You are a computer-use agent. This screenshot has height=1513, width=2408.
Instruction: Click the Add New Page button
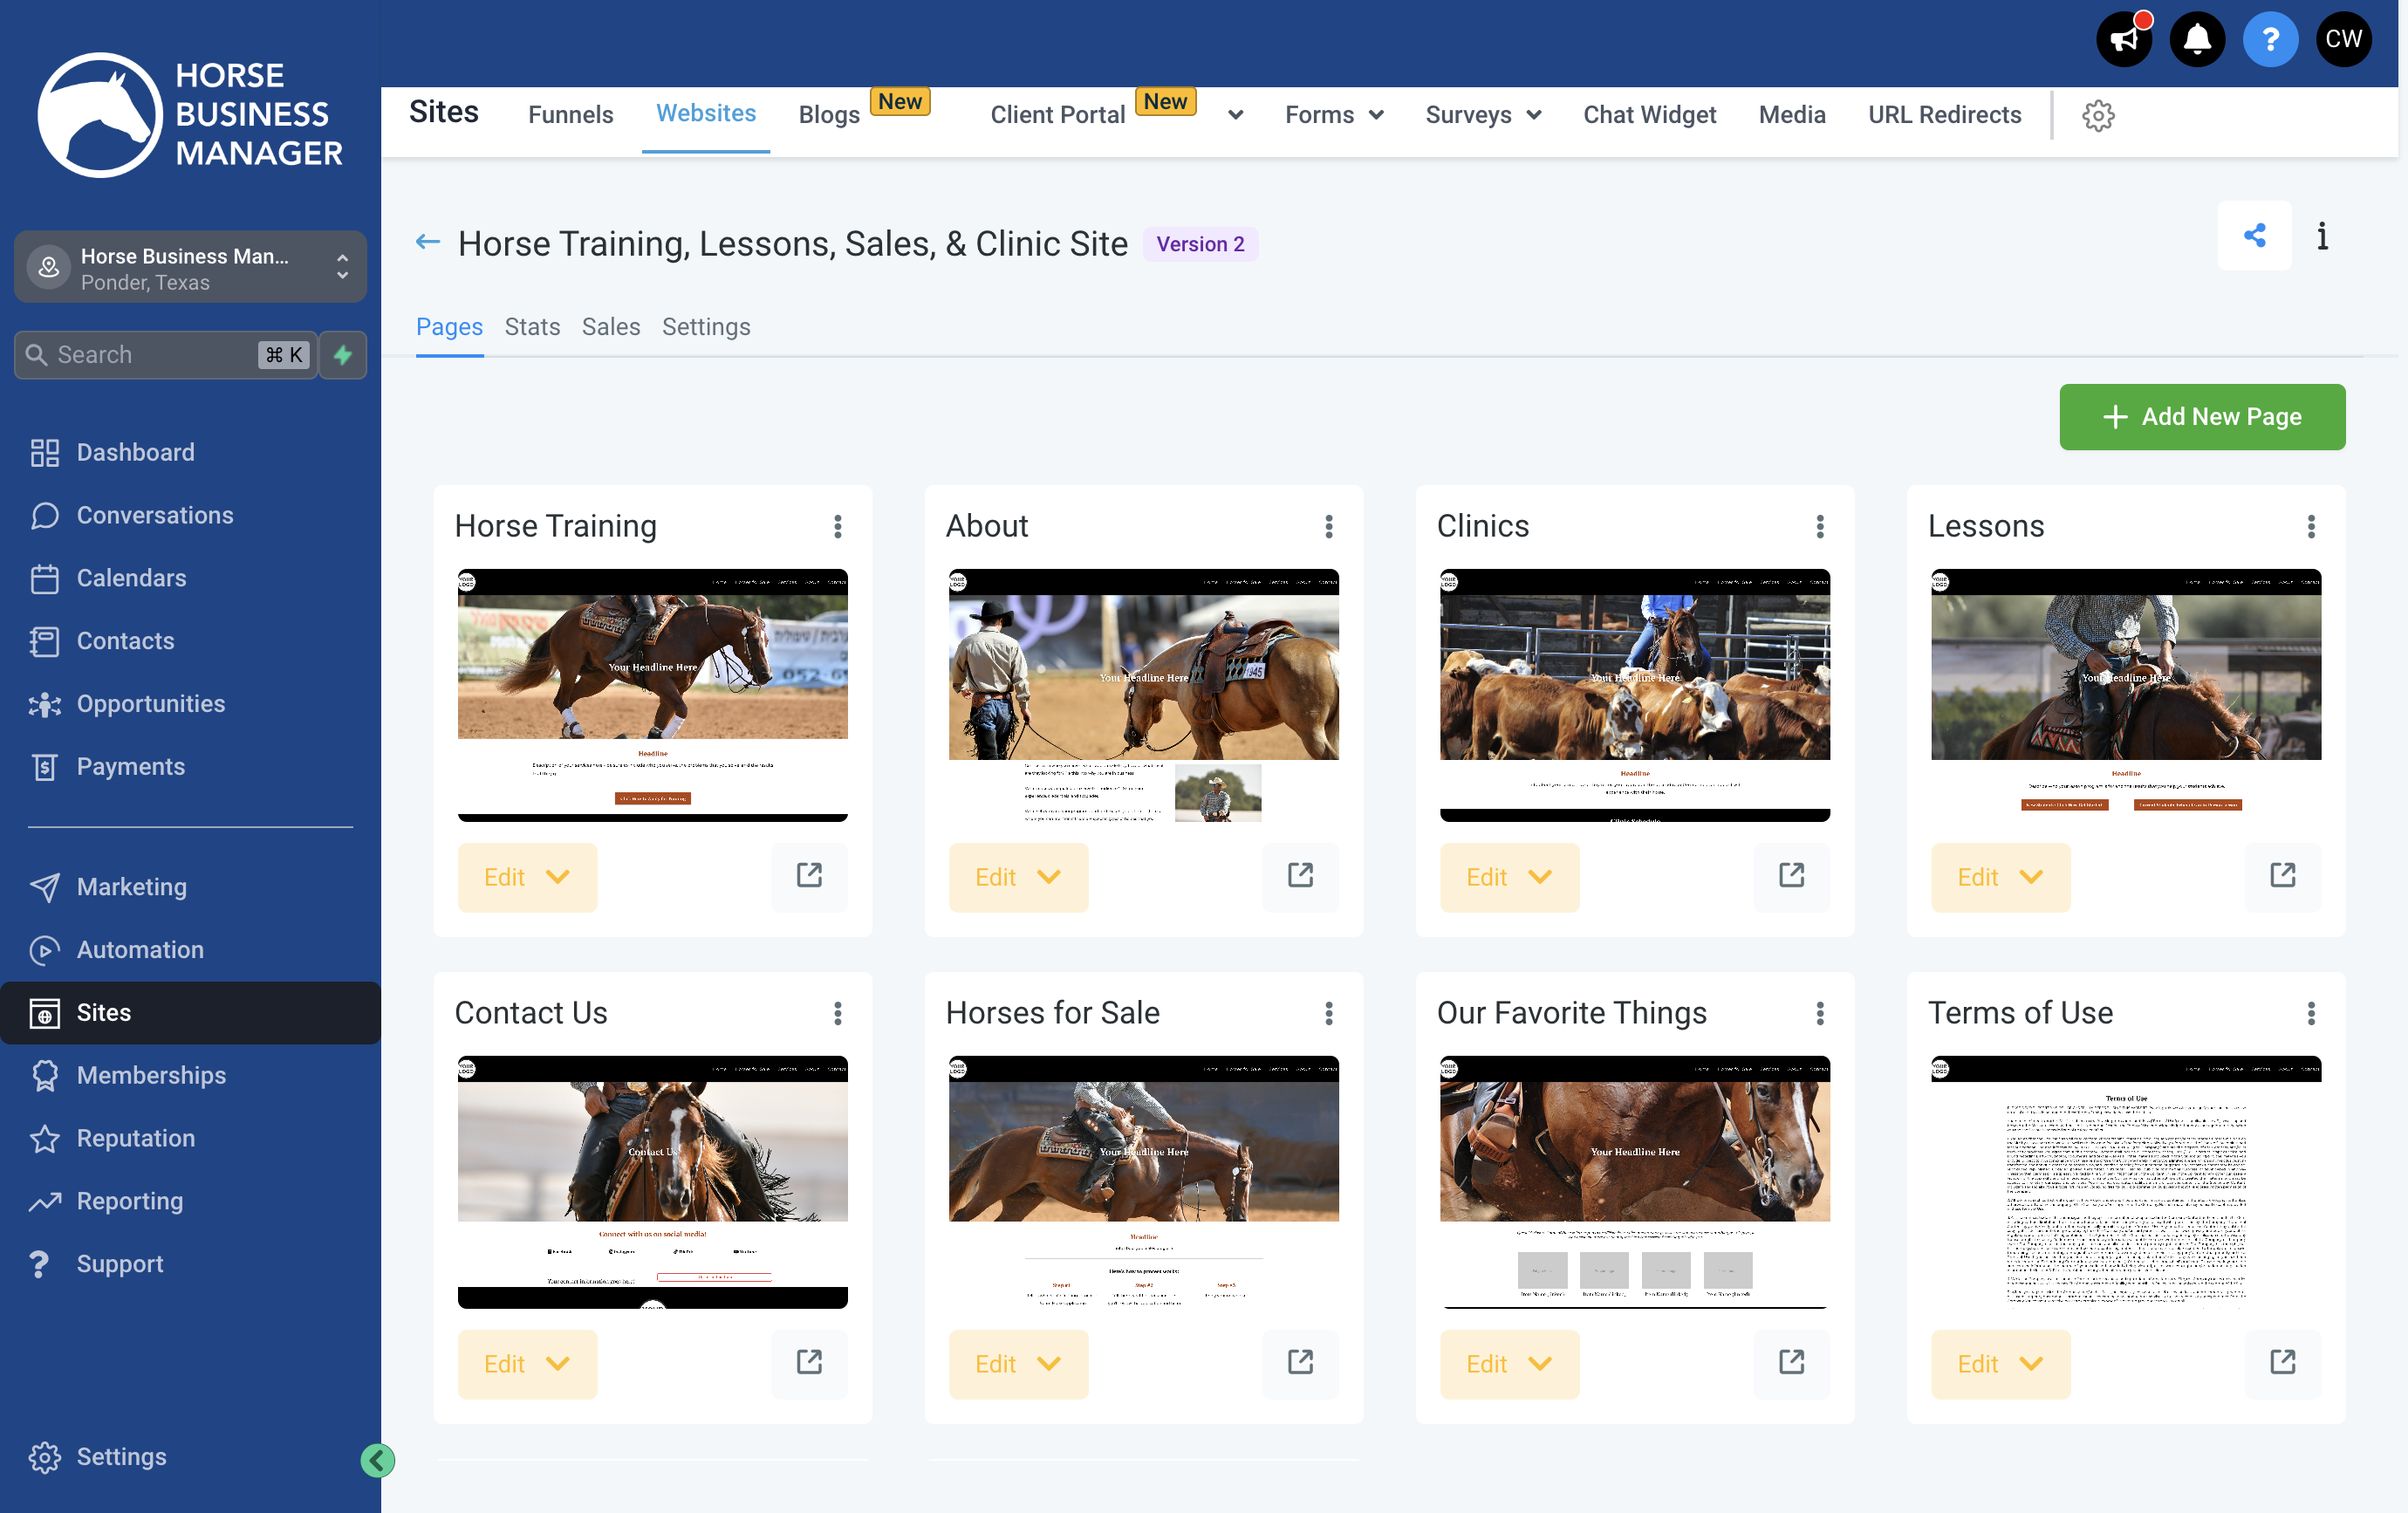click(2201, 417)
